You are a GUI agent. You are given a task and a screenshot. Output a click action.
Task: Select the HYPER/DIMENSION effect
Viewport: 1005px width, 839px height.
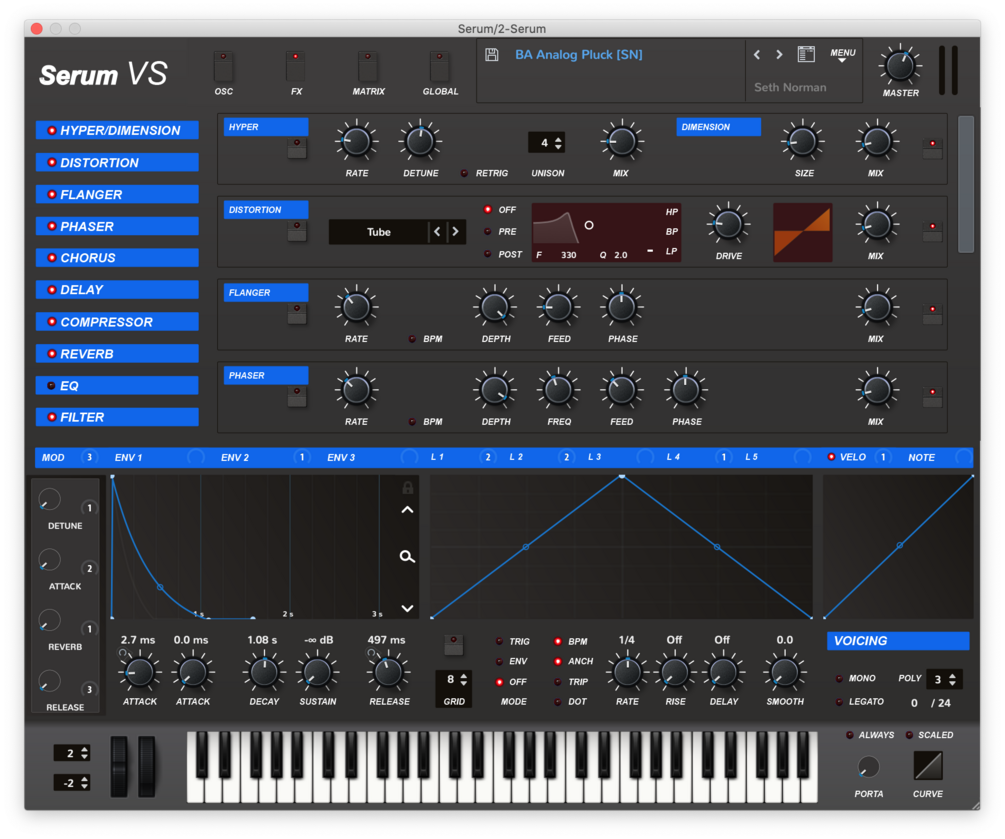click(x=117, y=130)
